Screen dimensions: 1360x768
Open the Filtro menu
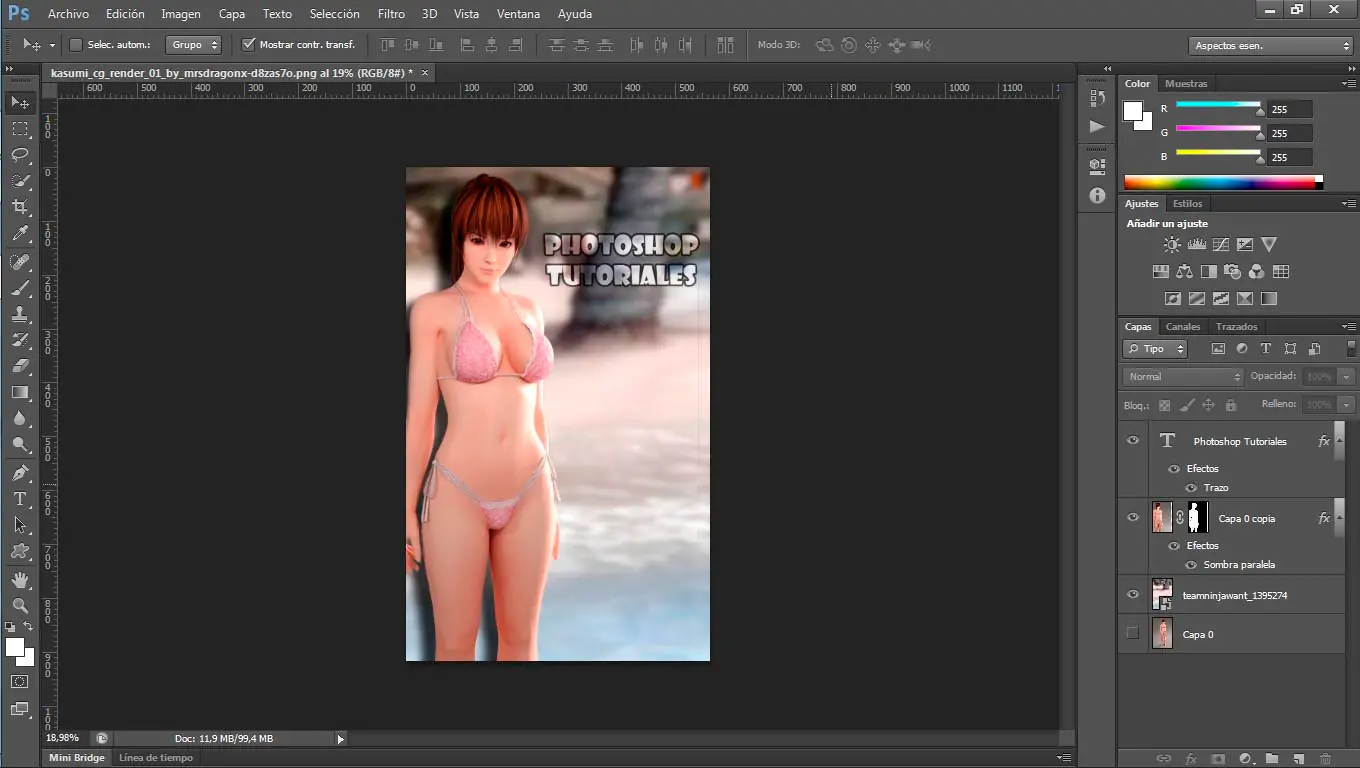click(391, 14)
